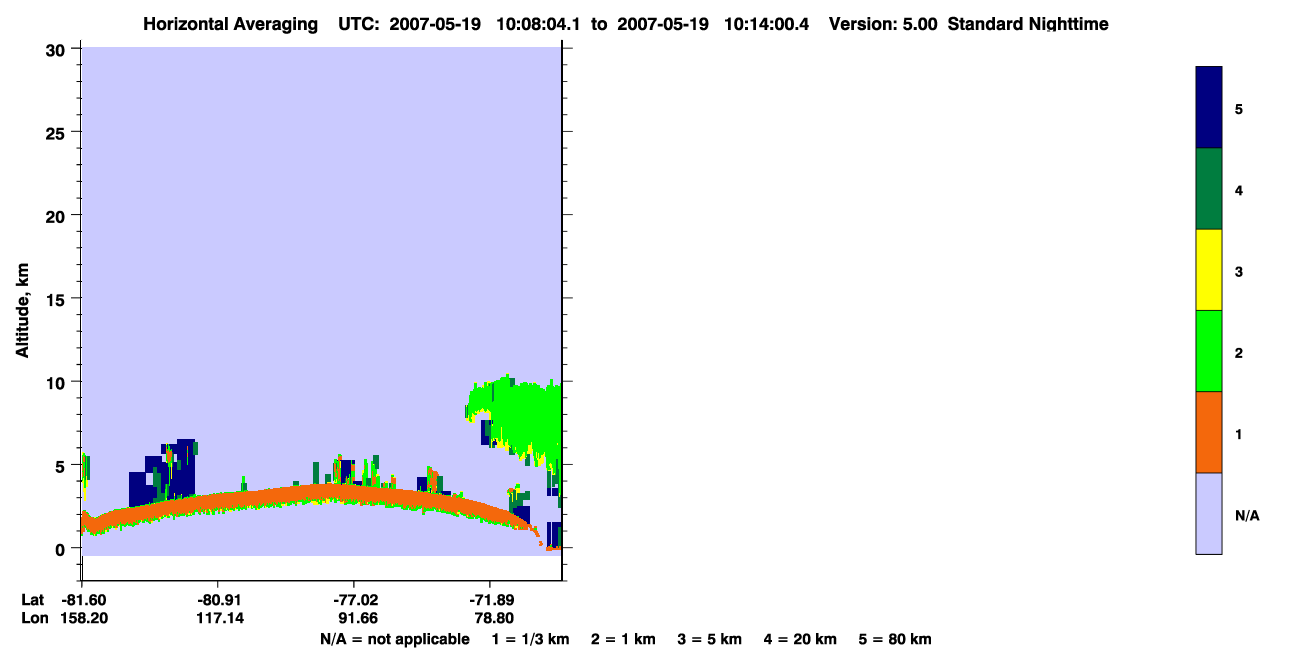Click the '1 = 1/3 km' legend entry
This screenshot has width=1300, height=667.
pos(531,639)
